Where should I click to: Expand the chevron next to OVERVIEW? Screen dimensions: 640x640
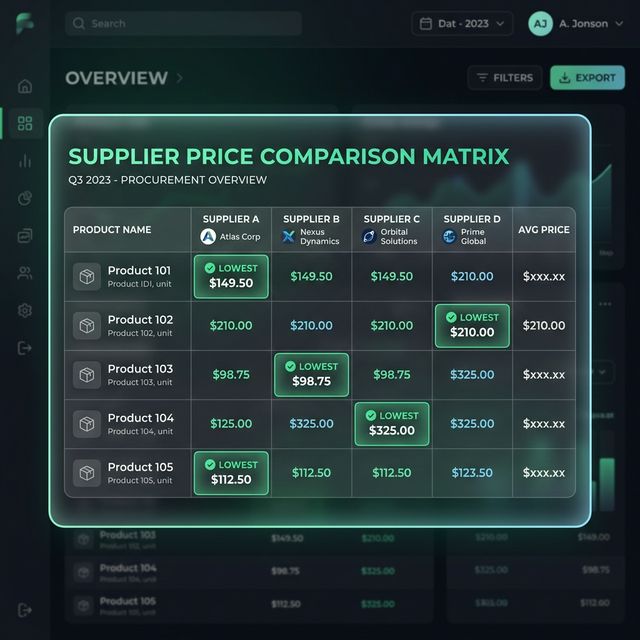[x=180, y=78]
